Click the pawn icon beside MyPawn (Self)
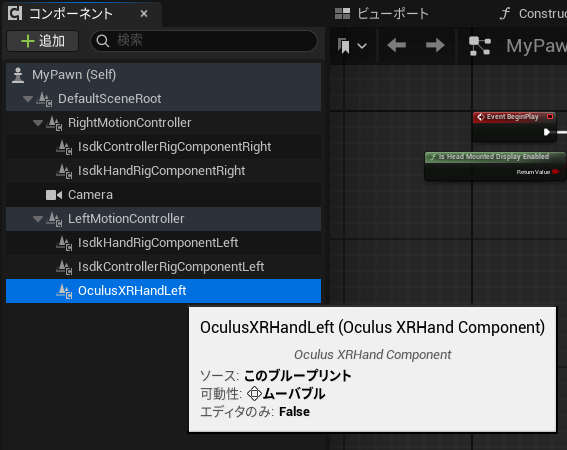The image size is (567, 450). click(x=18, y=75)
